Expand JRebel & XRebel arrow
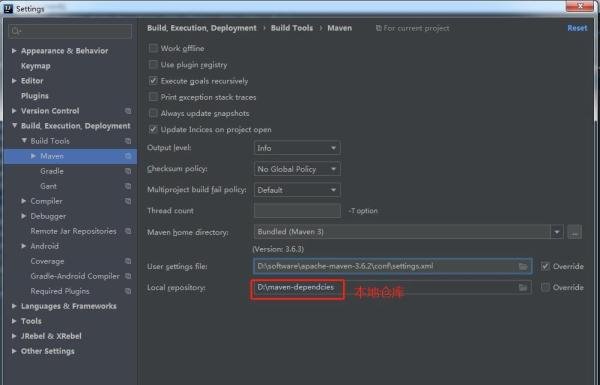This screenshot has height=385, width=600. (x=14, y=336)
